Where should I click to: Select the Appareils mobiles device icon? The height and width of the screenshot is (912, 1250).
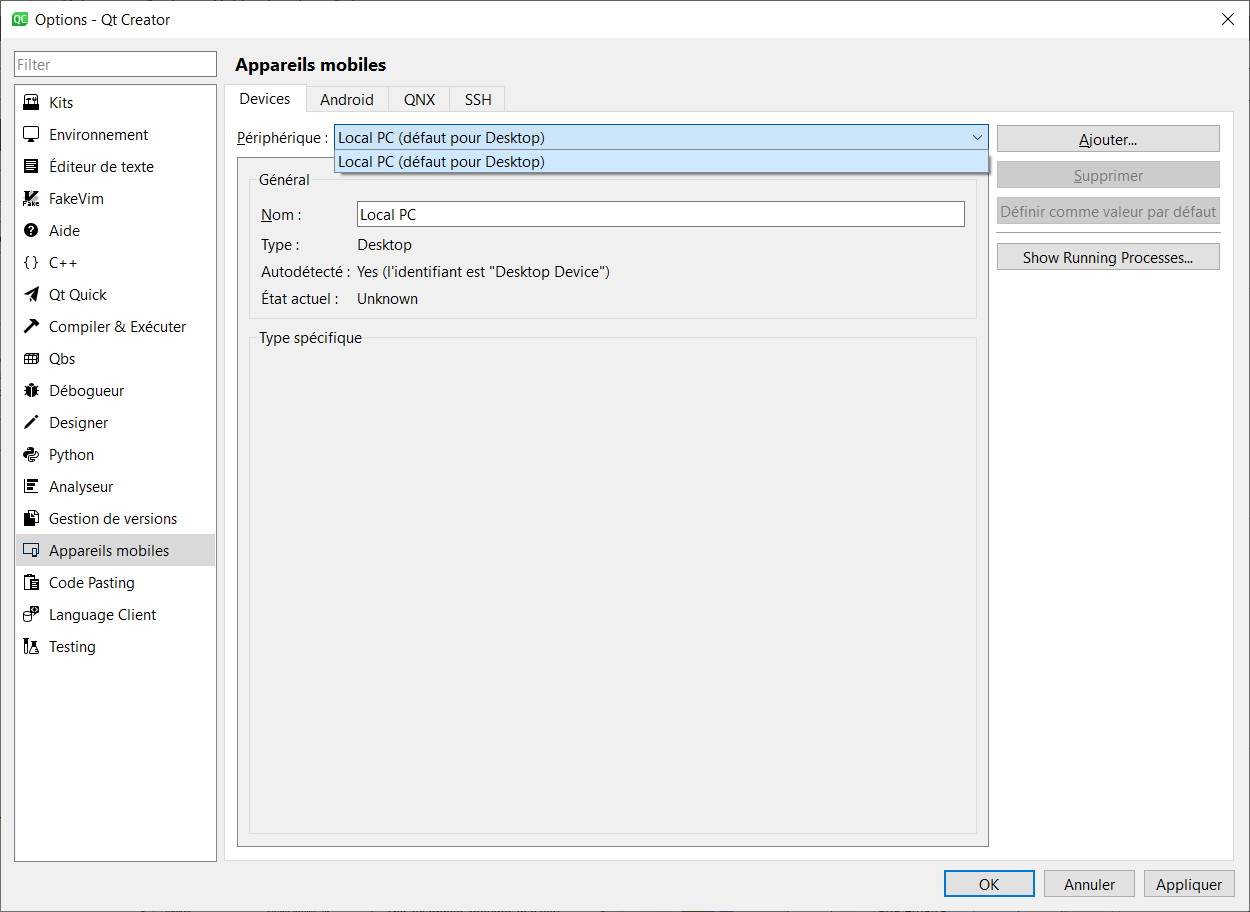[31, 551]
